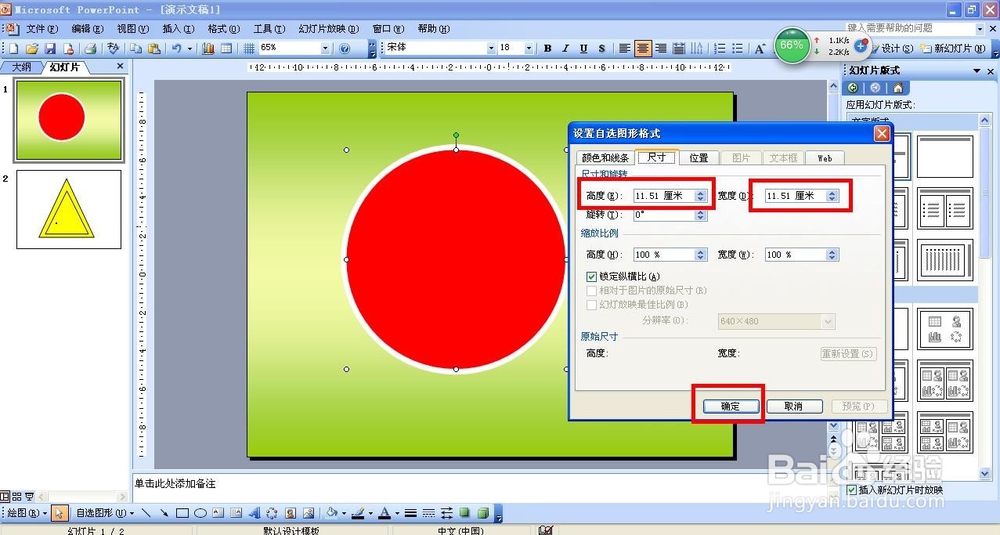Choose line style in the drawing toolbar

[x=411, y=513]
